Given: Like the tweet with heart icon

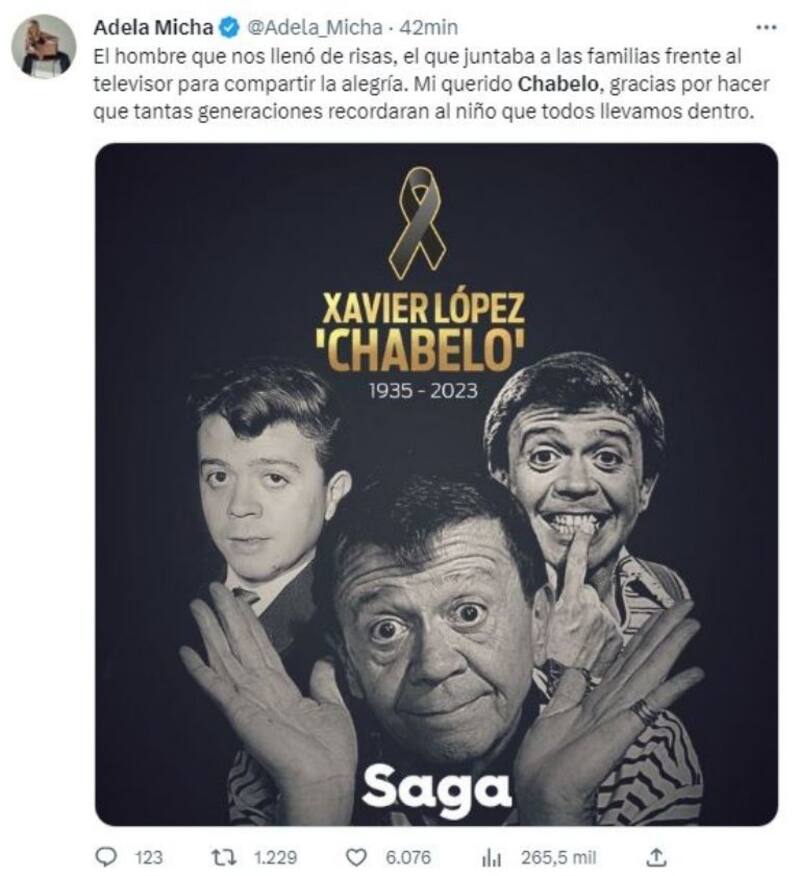Looking at the screenshot, I should click(356, 857).
